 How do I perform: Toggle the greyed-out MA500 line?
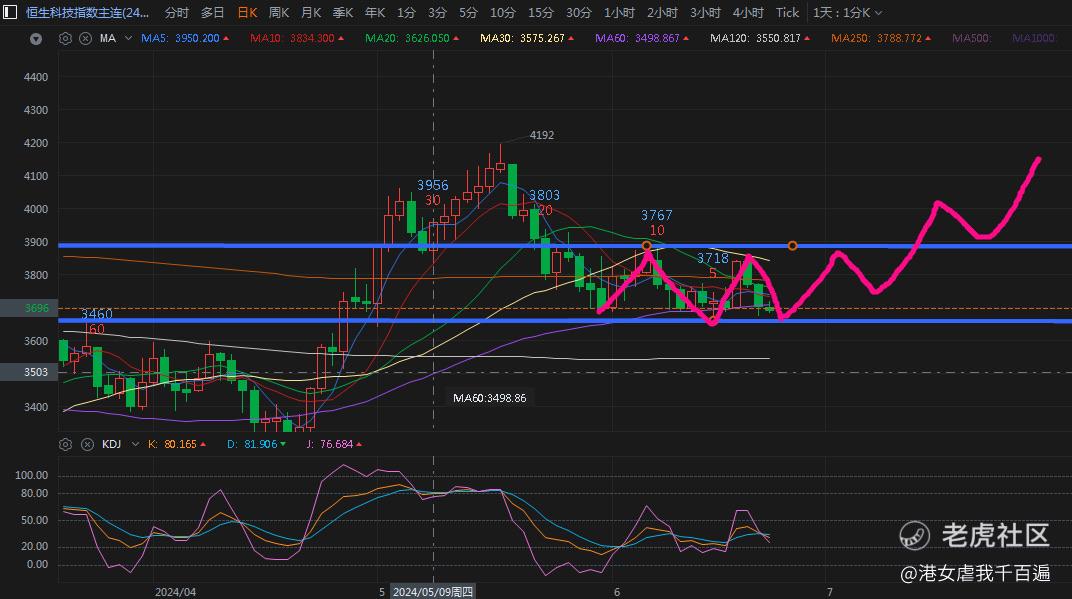[x=972, y=38]
